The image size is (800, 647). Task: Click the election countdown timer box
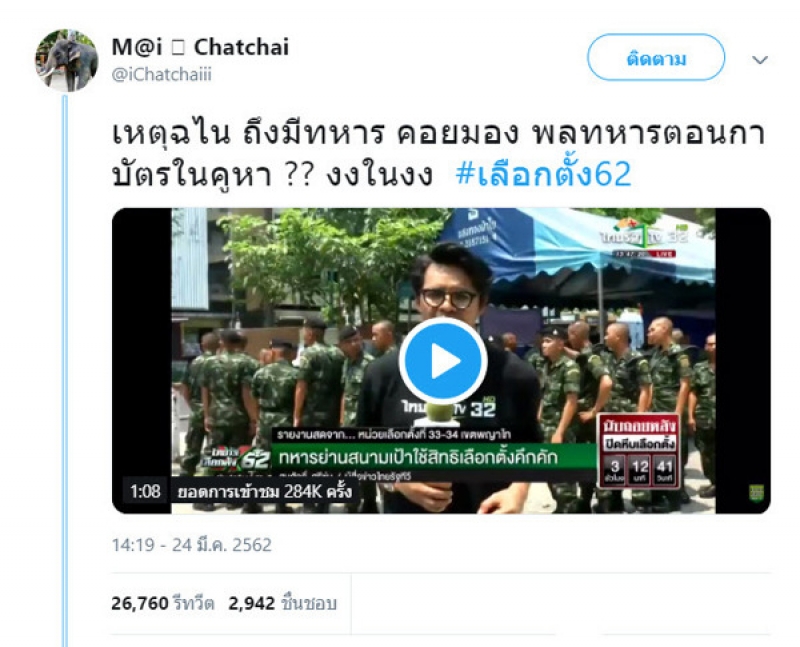638,452
